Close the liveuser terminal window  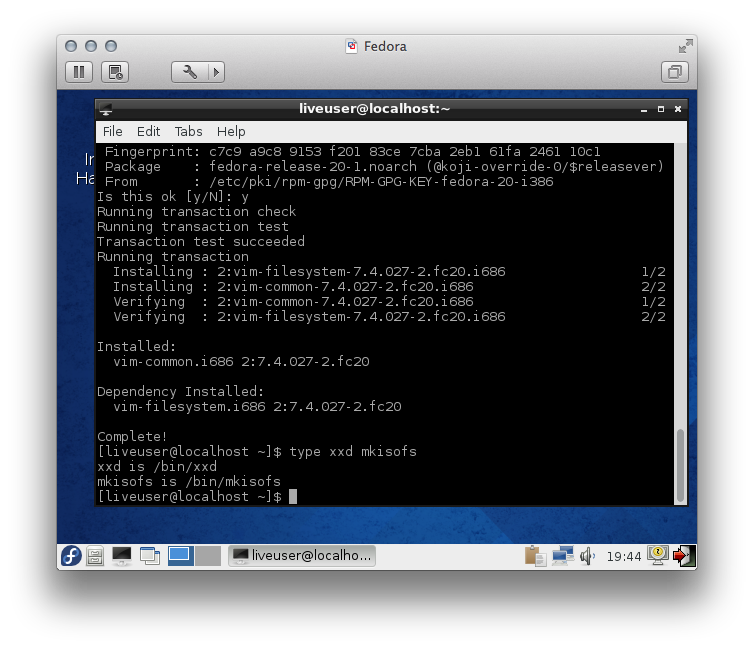click(678, 110)
